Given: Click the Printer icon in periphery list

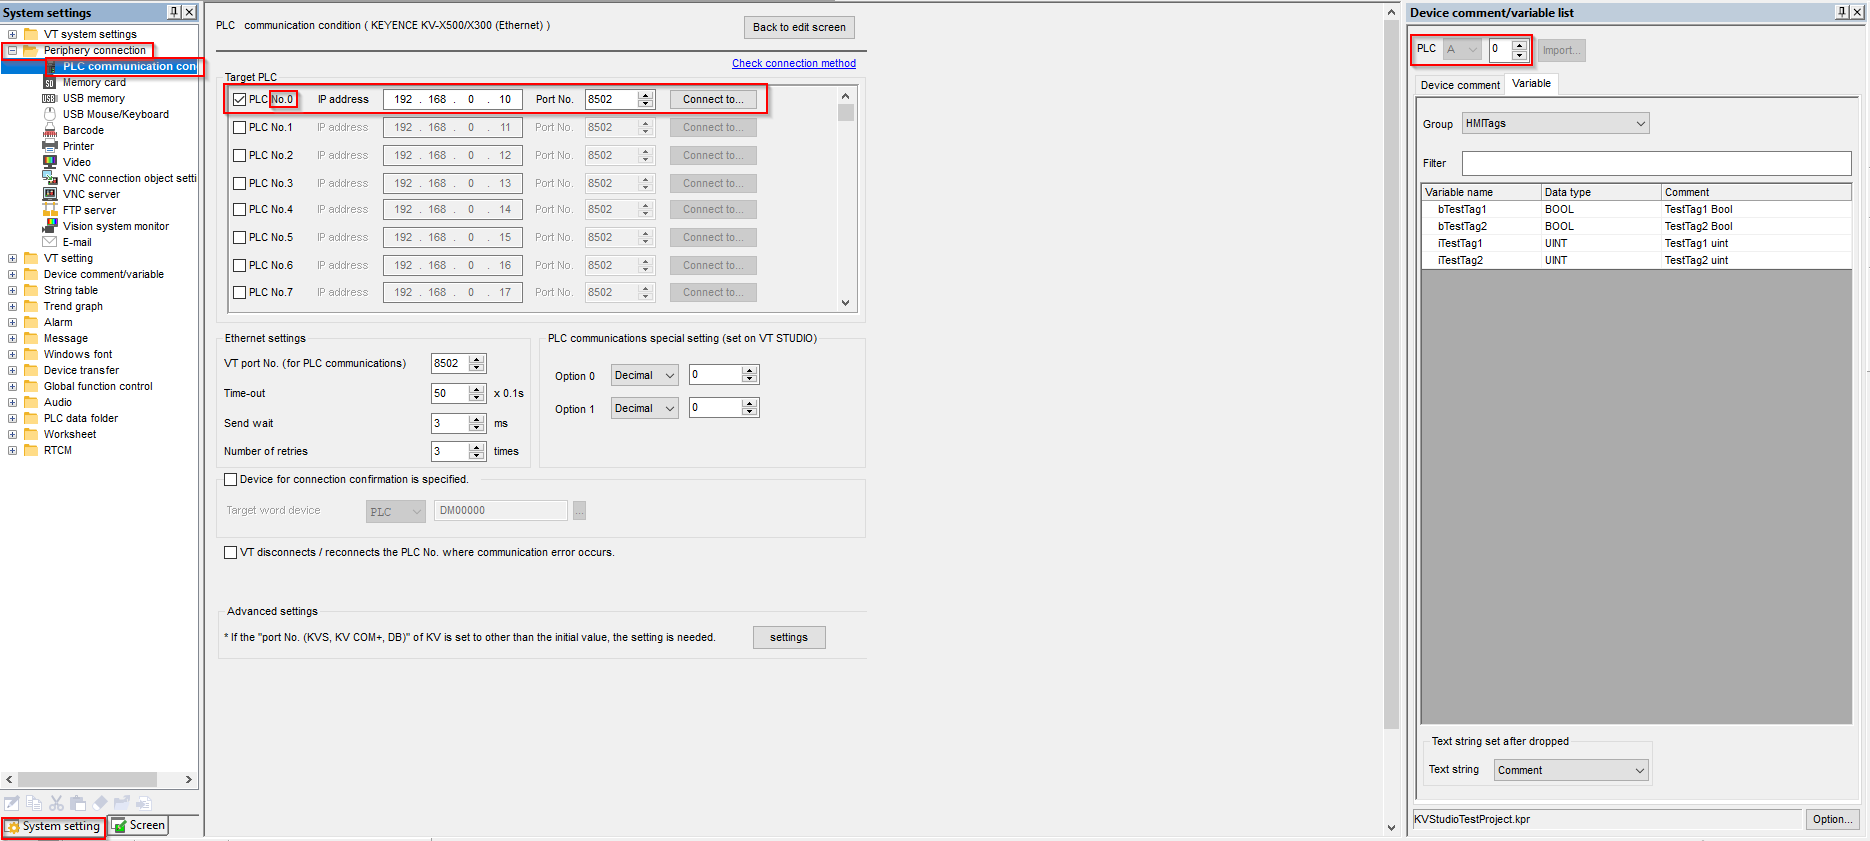Looking at the screenshot, I should (49, 146).
